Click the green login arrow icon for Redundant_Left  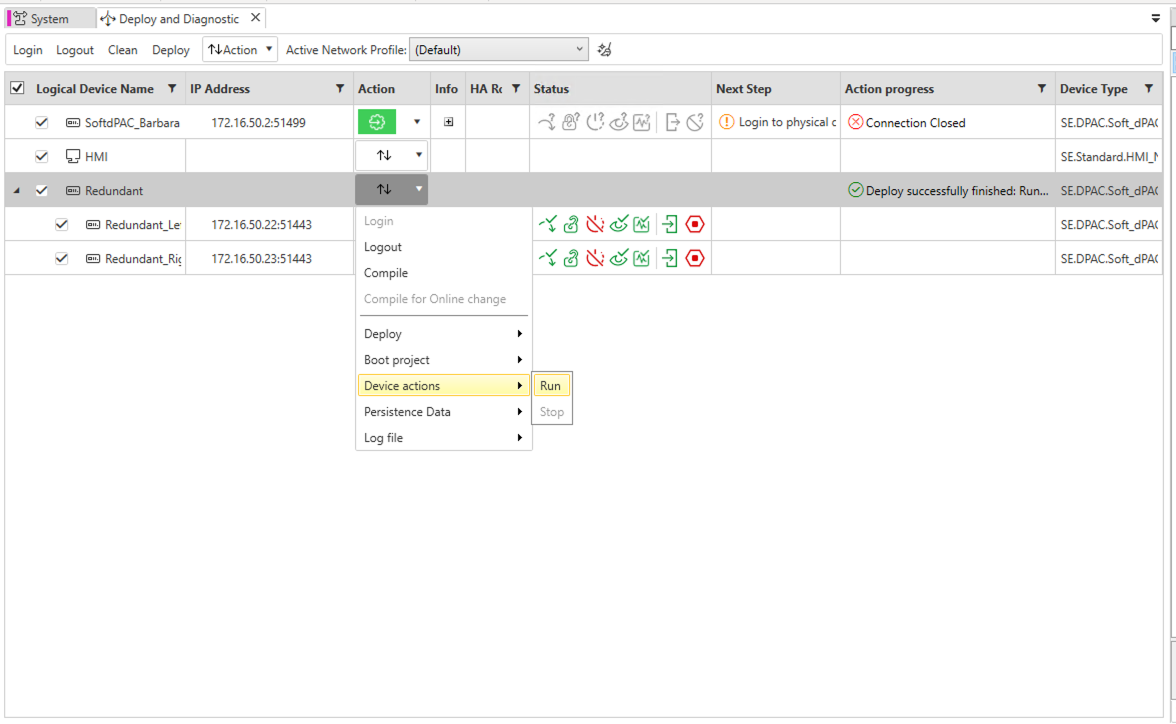(670, 224)
